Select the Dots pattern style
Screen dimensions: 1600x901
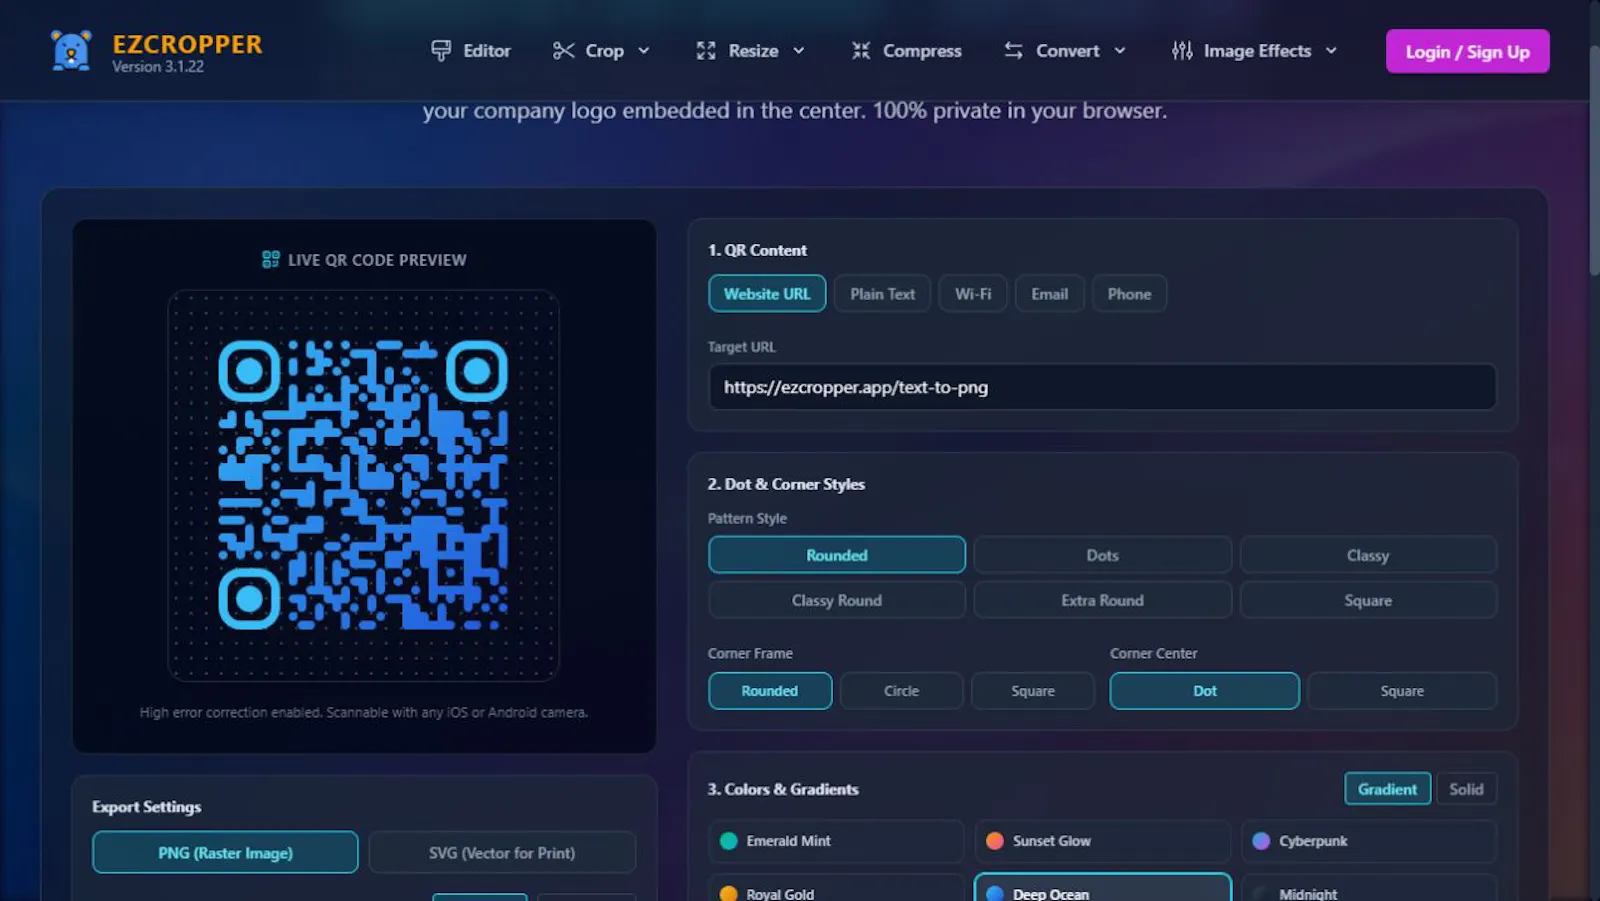click(x=1103, y=555)
